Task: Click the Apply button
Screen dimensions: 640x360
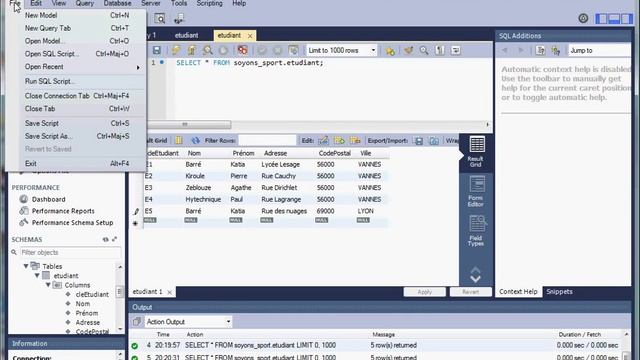Action: [x=424, y=292]
